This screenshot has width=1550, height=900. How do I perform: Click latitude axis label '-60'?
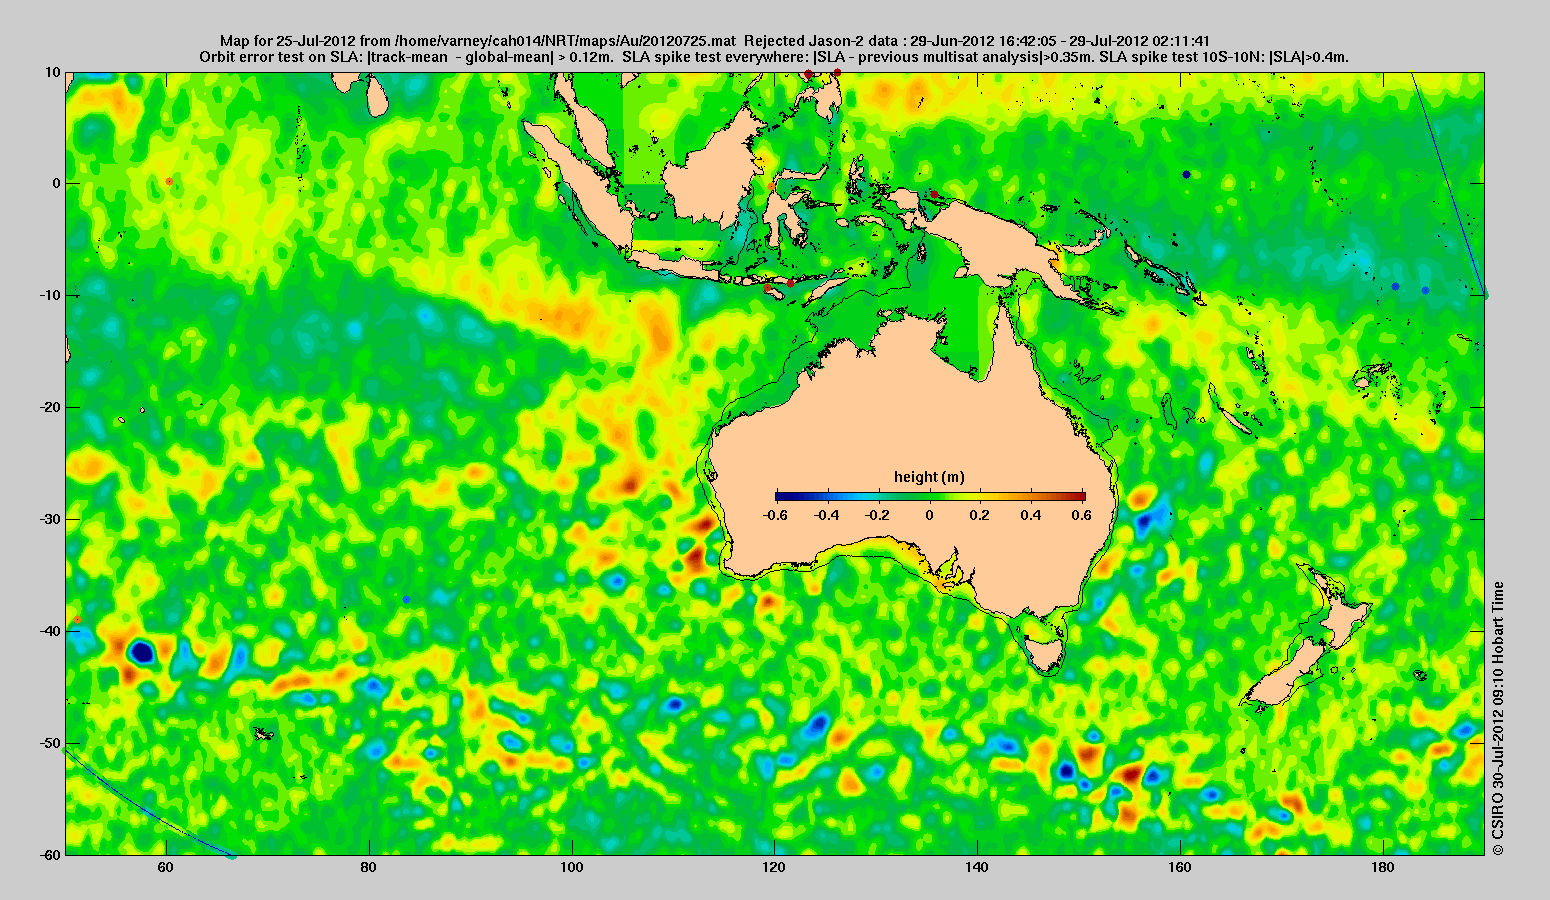pyautogui.click(x=49, y=855)
